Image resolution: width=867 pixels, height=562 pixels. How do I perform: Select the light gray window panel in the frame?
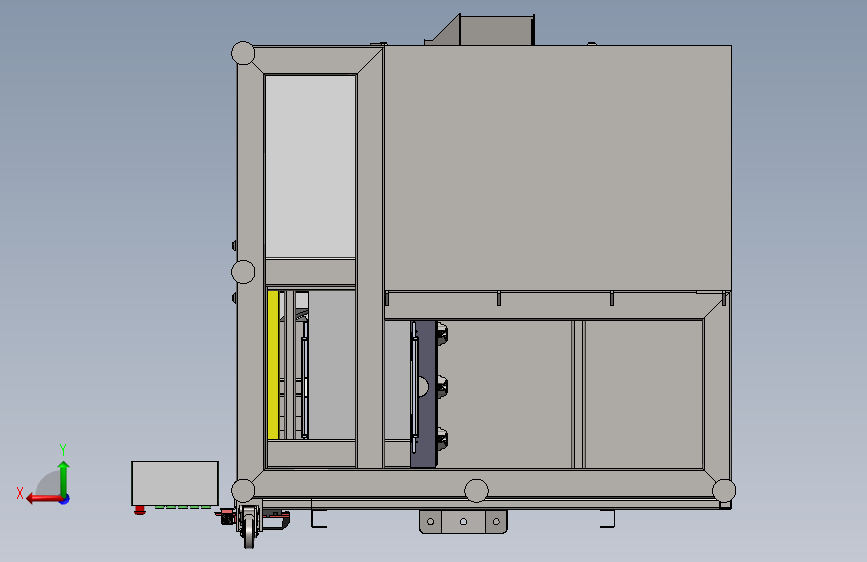point(310,166)
